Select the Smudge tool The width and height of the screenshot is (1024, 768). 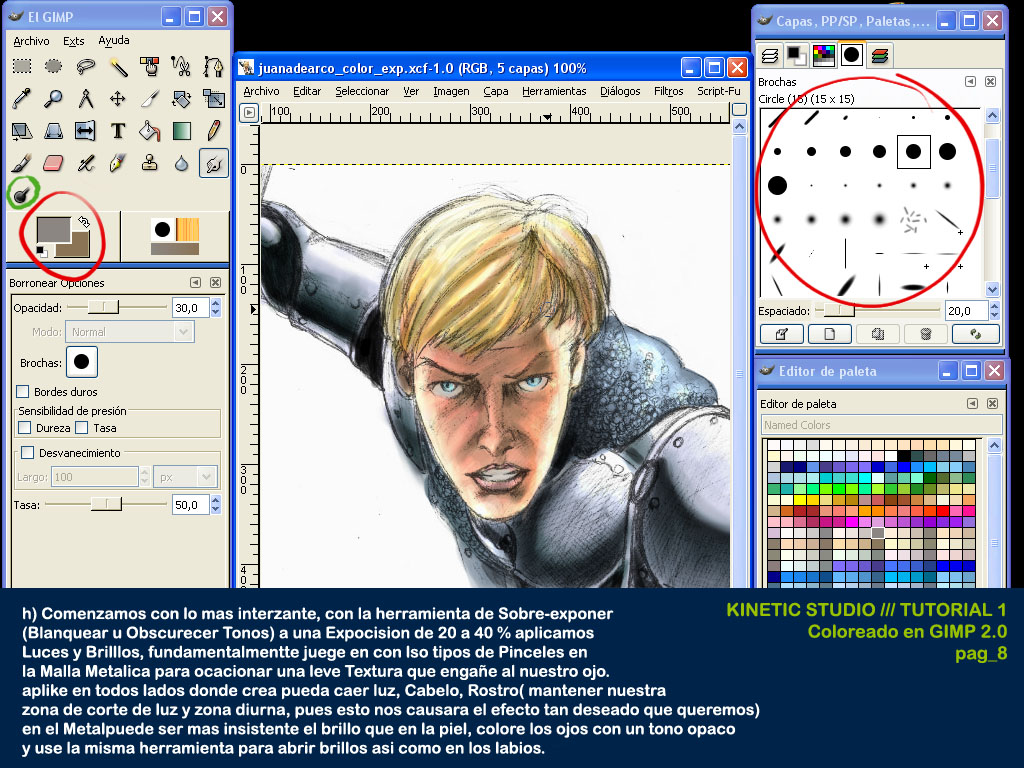[x=213, y=163]
